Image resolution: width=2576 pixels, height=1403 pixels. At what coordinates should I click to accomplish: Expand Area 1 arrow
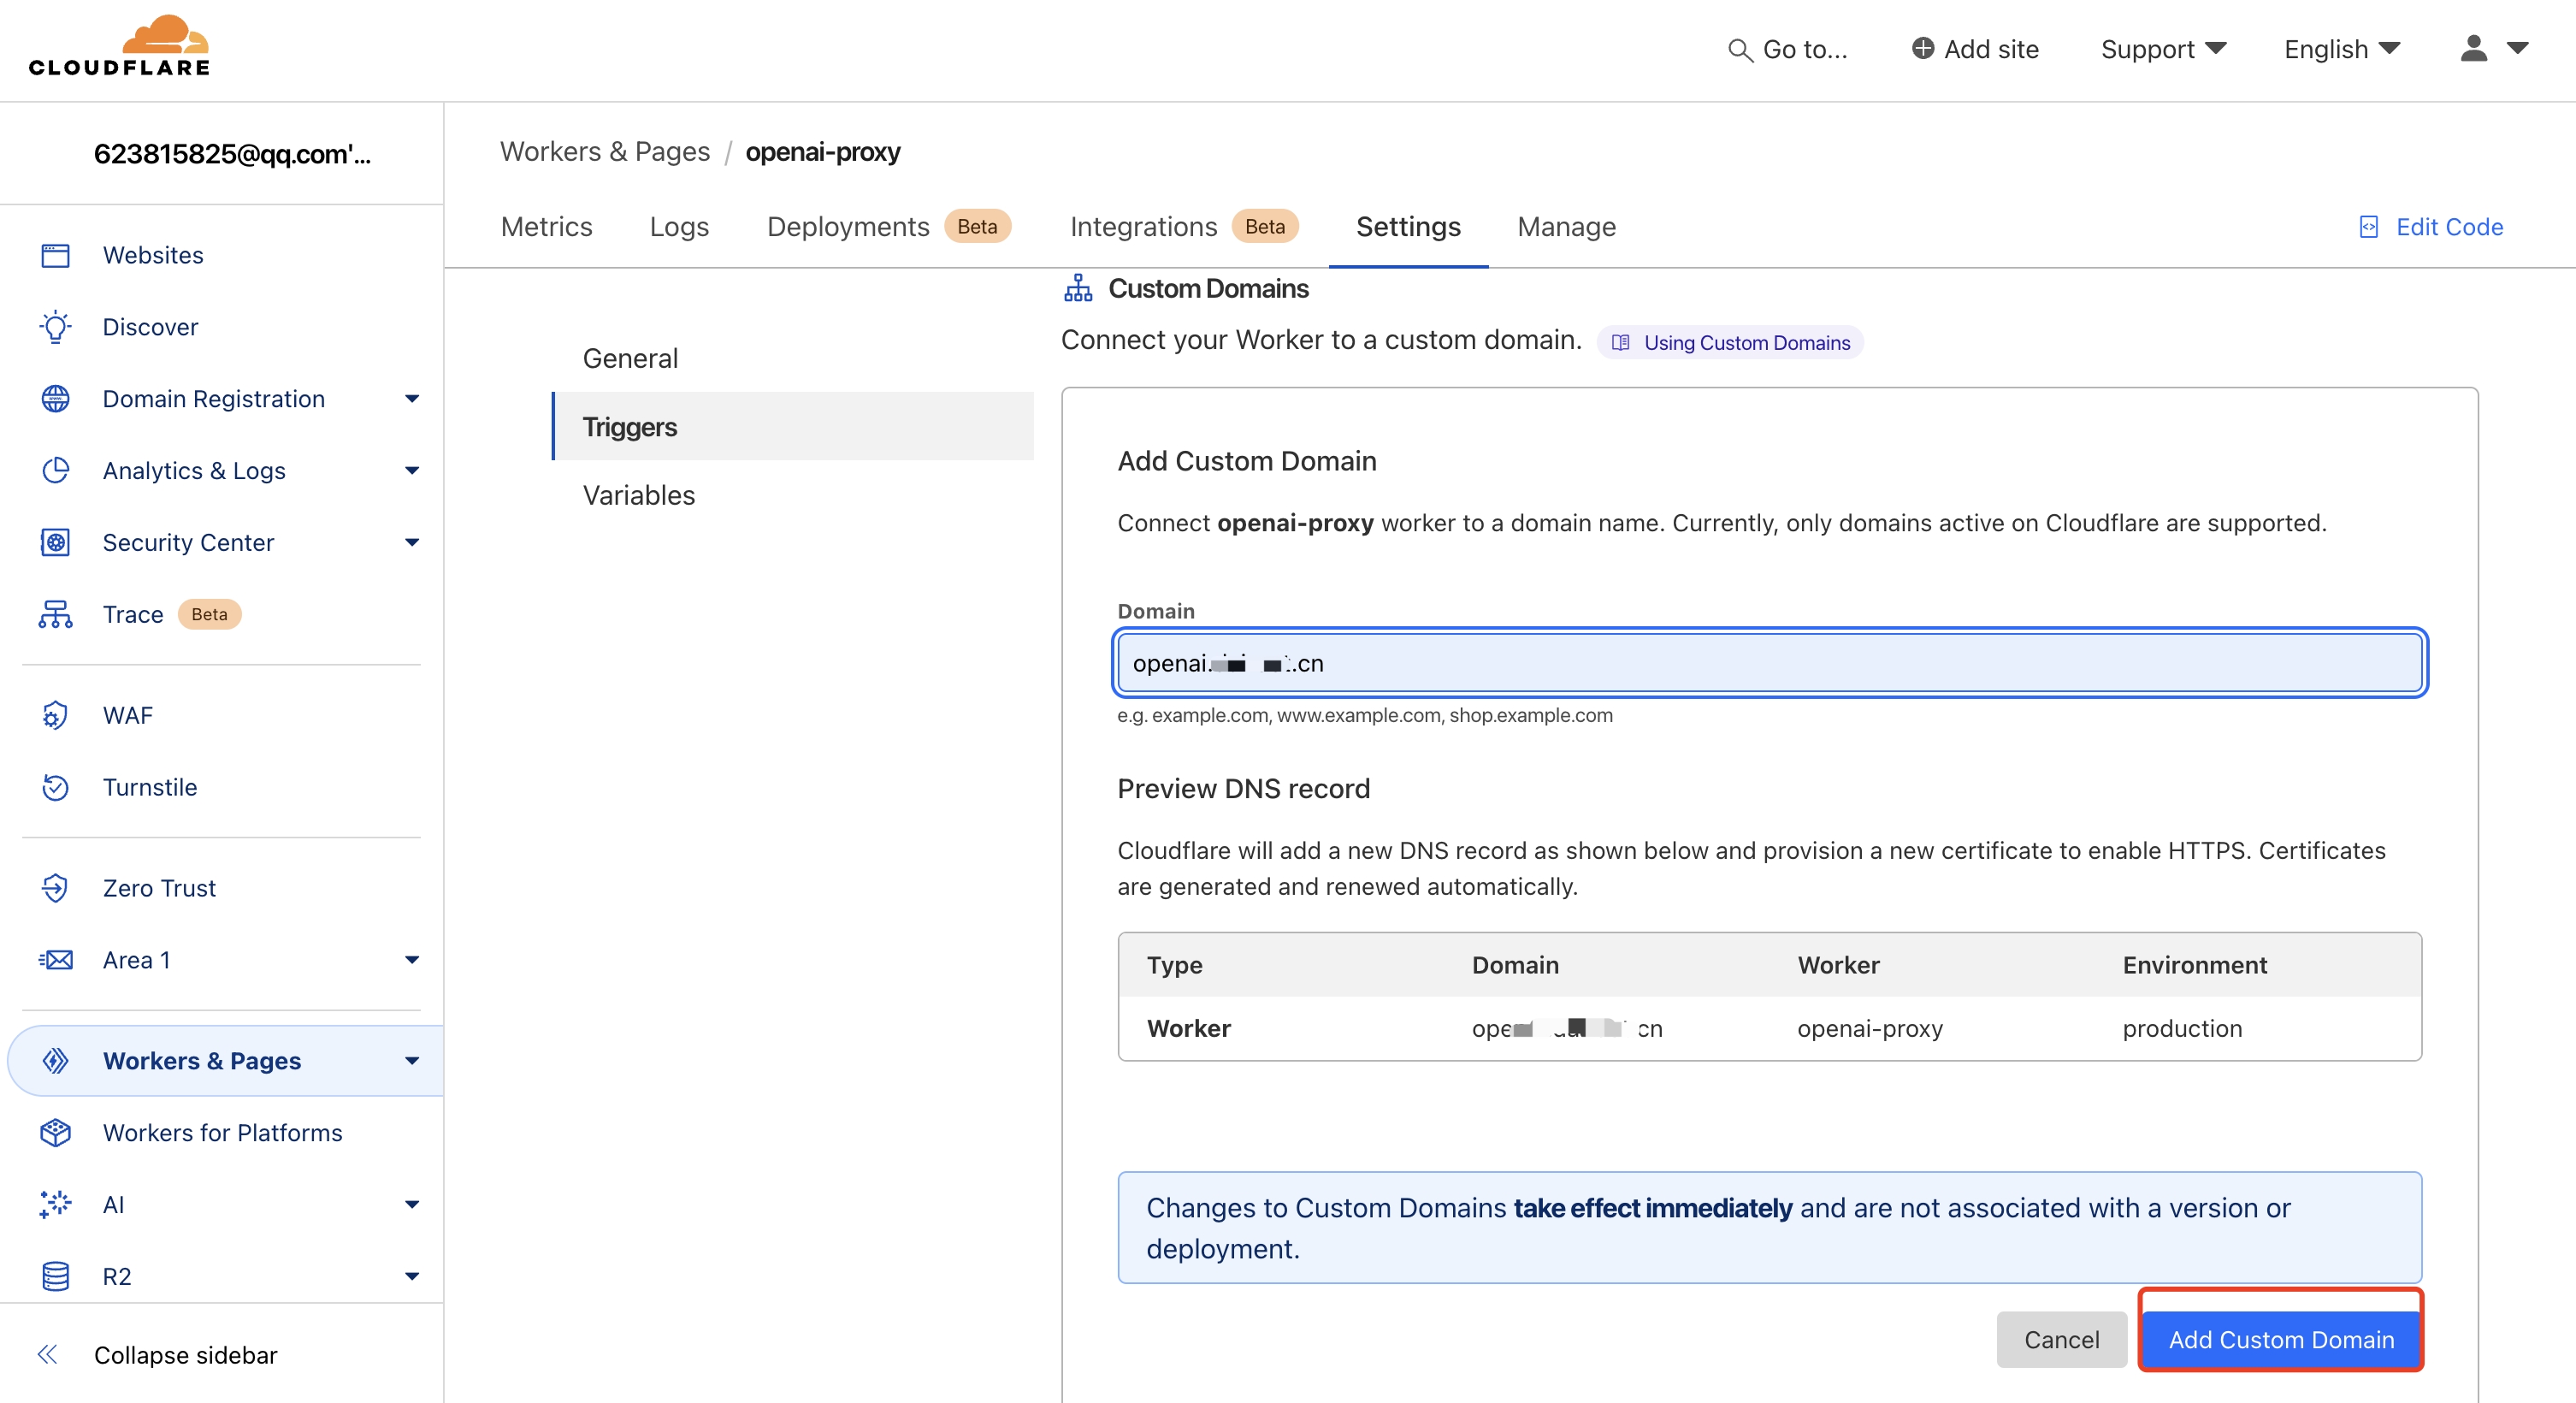pyautogui.click(x=412, y=960)
